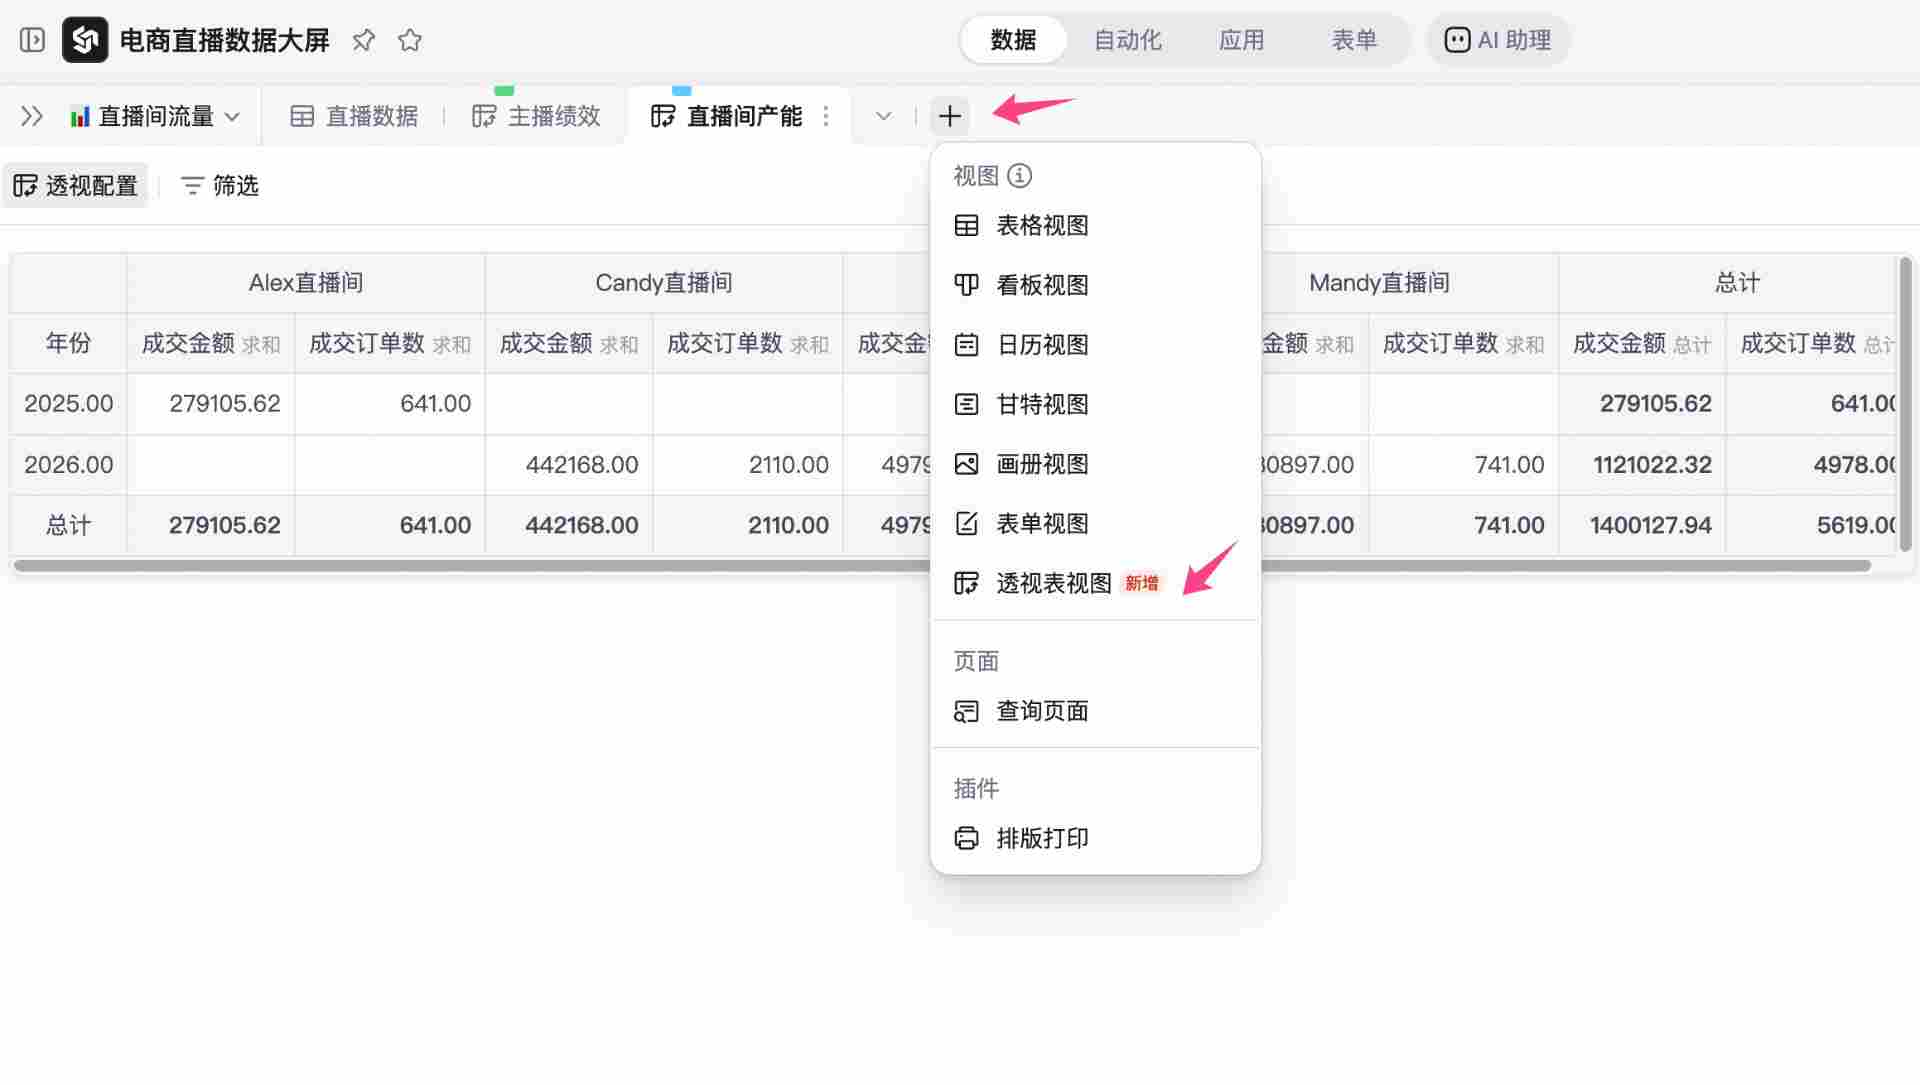Launch the AI 助理 assistant
This screenshot has width=1920, height=1085.
(1497, 40)
